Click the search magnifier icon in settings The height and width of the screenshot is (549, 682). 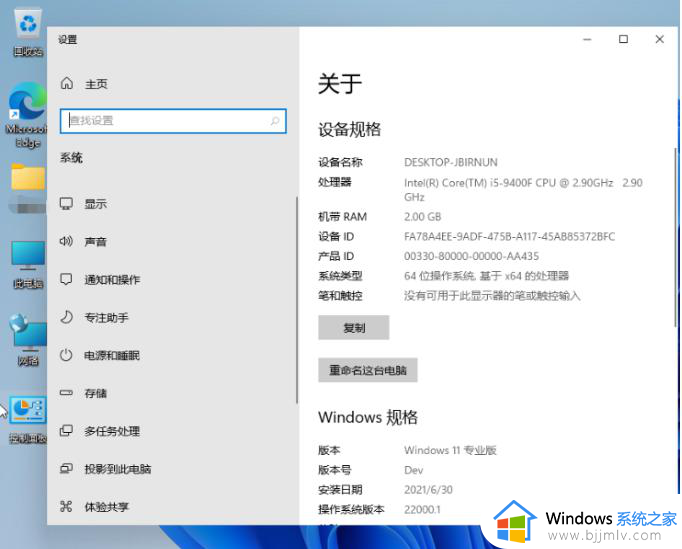(275, 121)
